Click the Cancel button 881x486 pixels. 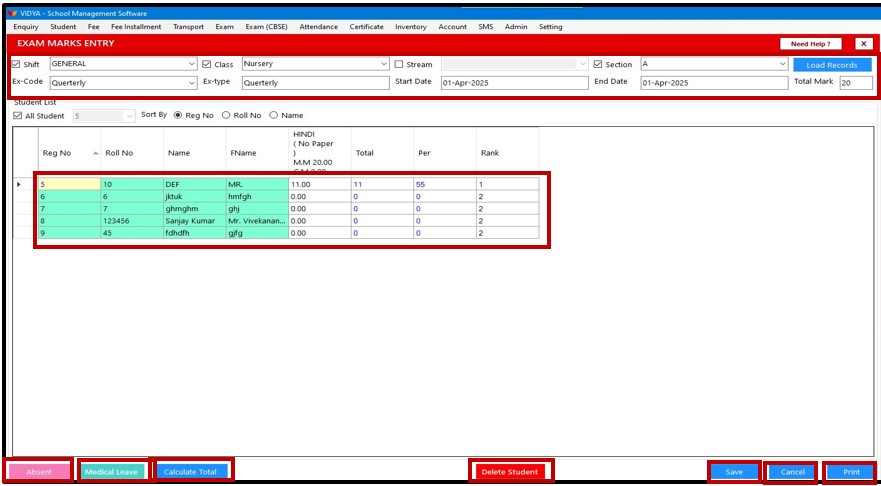pos(793,472)
